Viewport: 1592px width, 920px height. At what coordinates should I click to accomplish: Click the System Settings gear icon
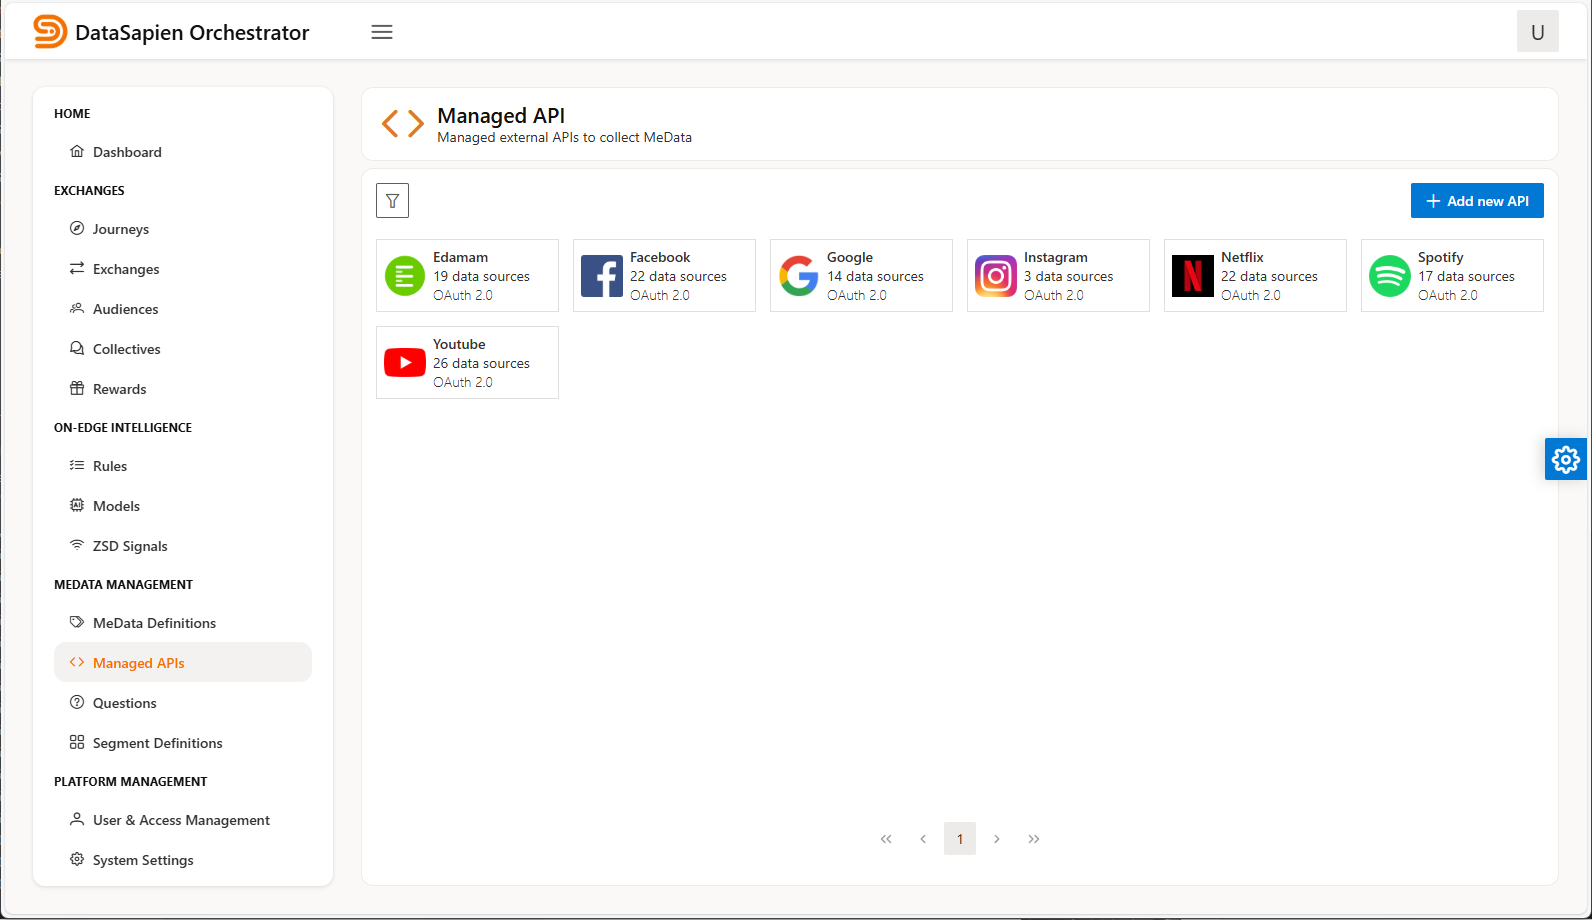click(77, 859)
